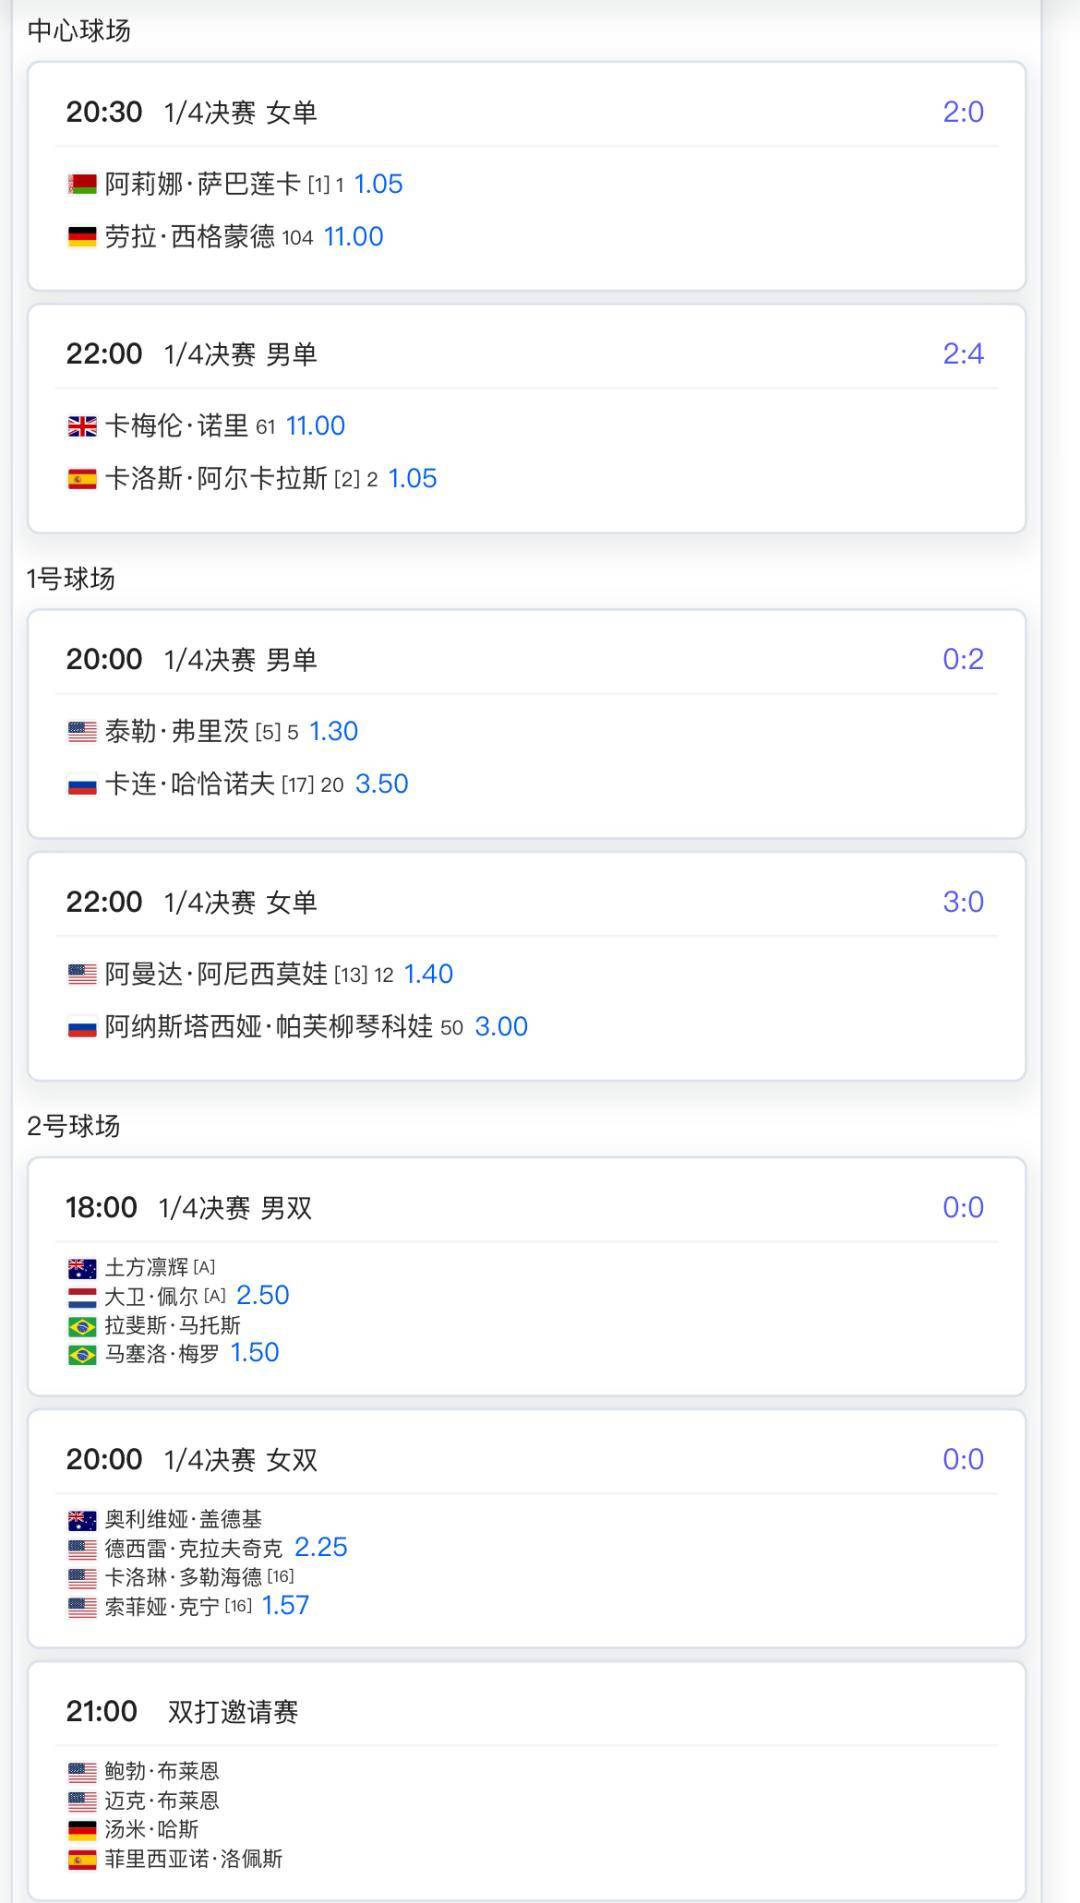Choose odds 1.40 for 阿曼达·阿尼西莫娃
1080x1903 pixels.
coord(428,974)
